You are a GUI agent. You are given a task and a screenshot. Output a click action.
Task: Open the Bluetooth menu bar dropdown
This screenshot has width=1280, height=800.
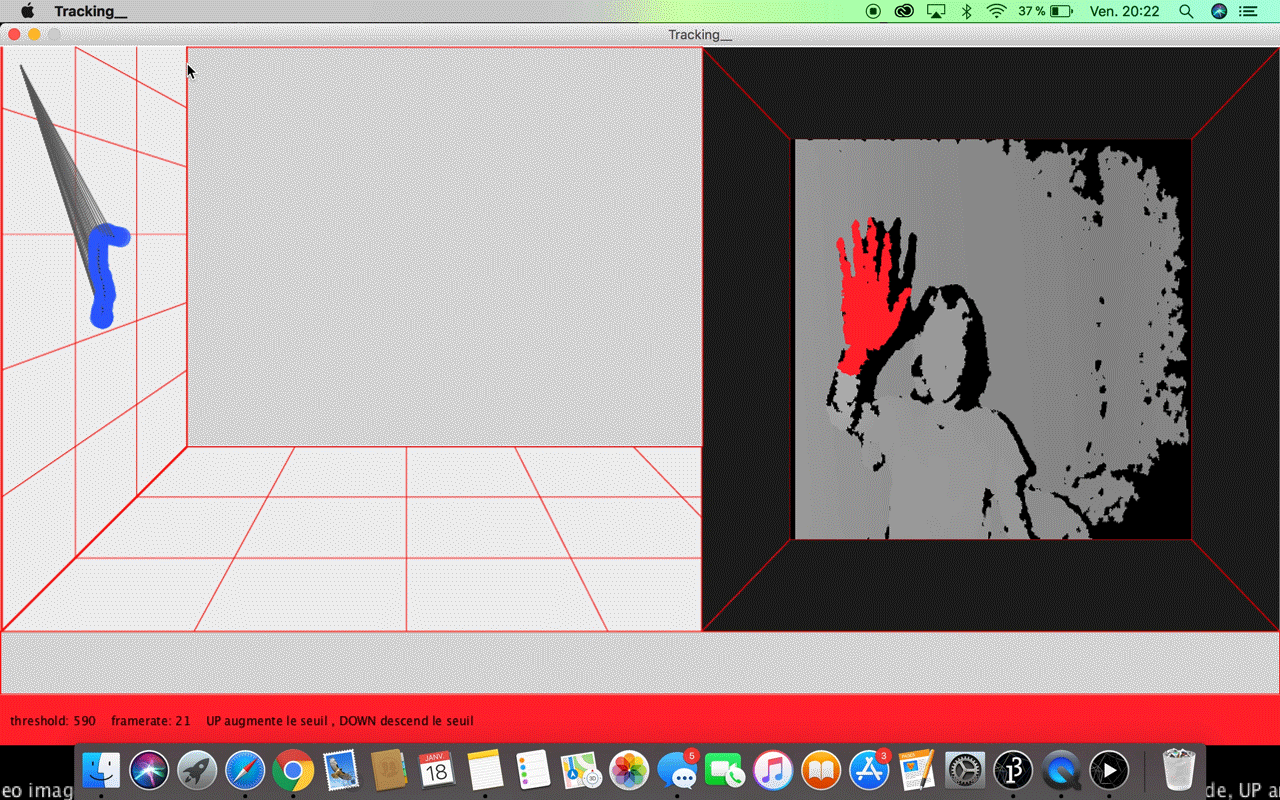click(x=966, y=11)
